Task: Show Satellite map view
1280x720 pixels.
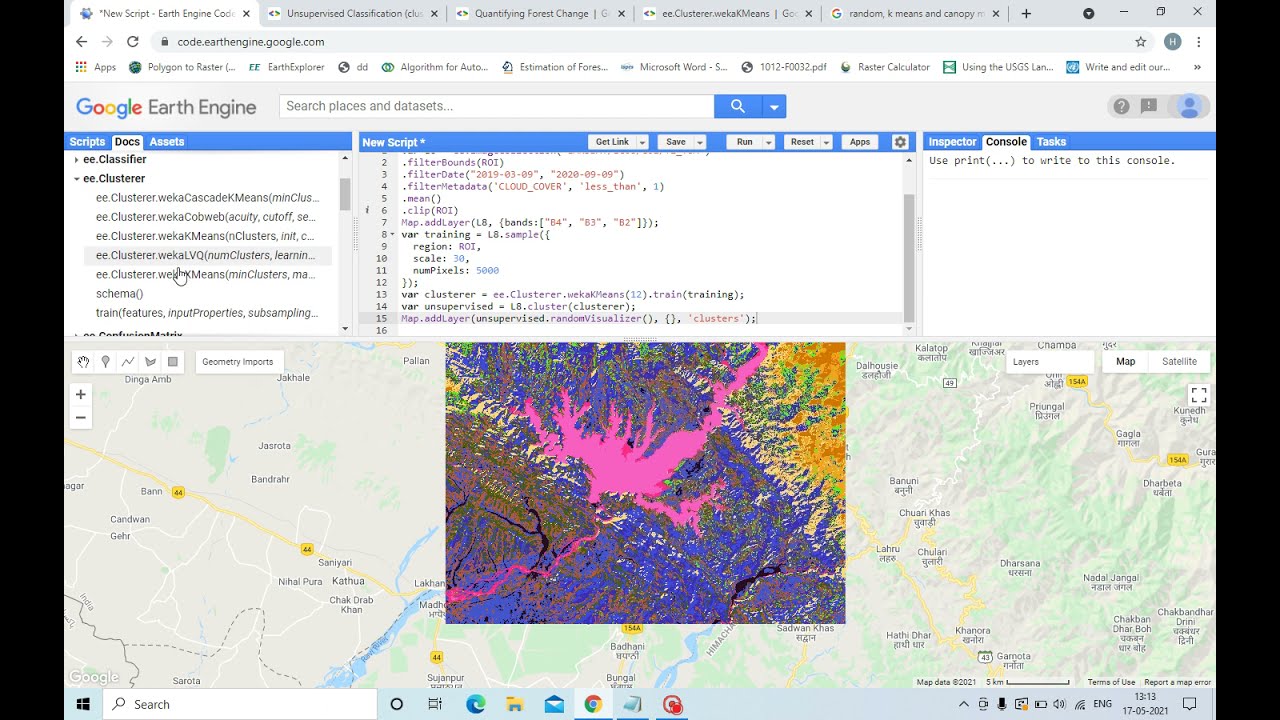Action: 1179,362
